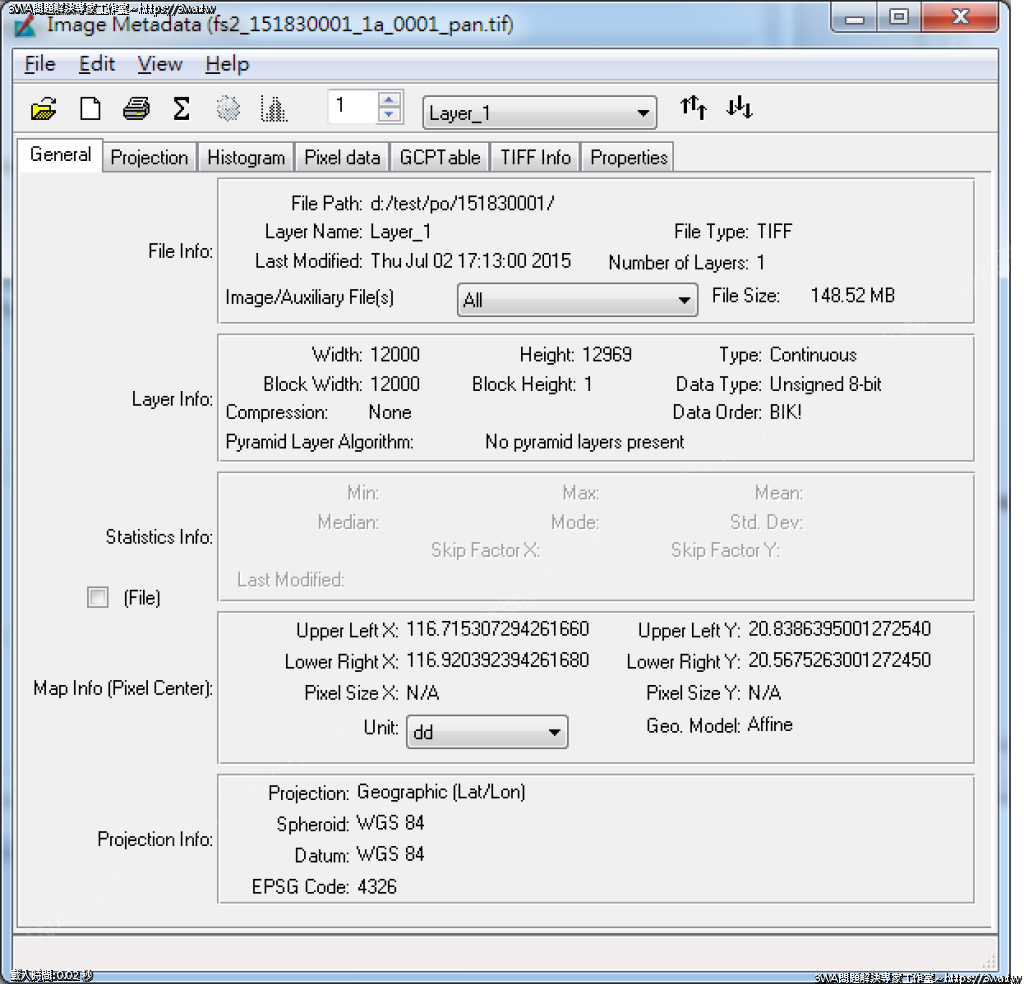The width and height of the screenshot is (1024, 984).
Task: Expand the Image/Auxiliary File(s) dropdown
Action: click(x=577, y=300)
